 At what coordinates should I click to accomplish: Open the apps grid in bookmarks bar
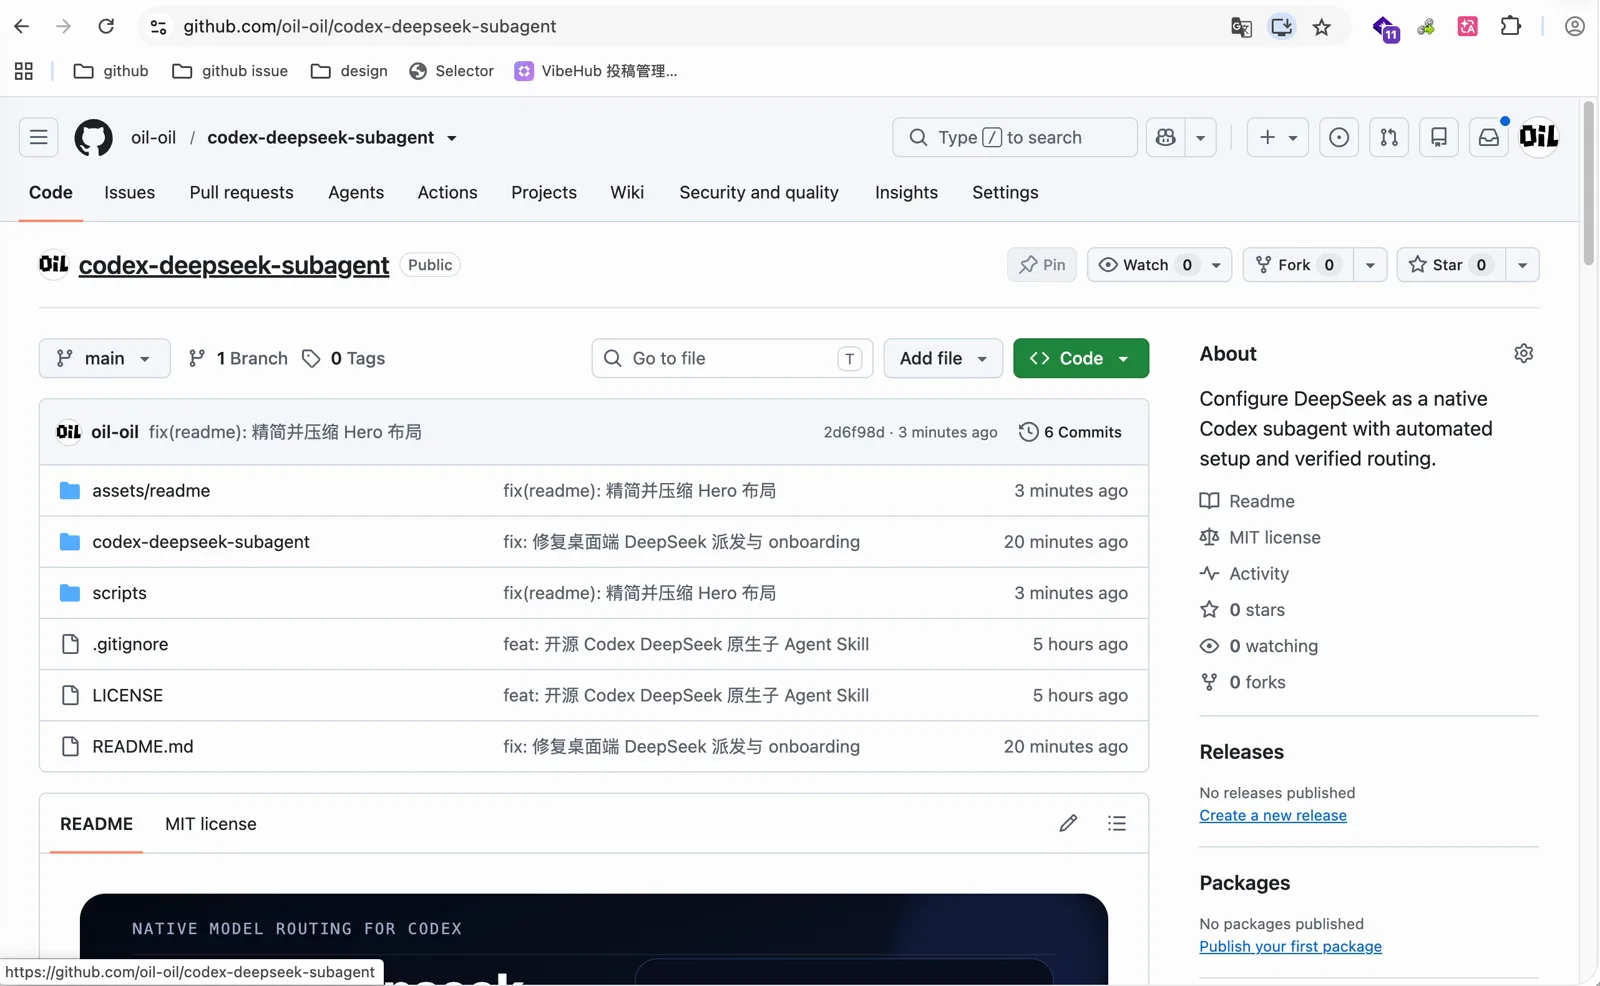(24, 71)
